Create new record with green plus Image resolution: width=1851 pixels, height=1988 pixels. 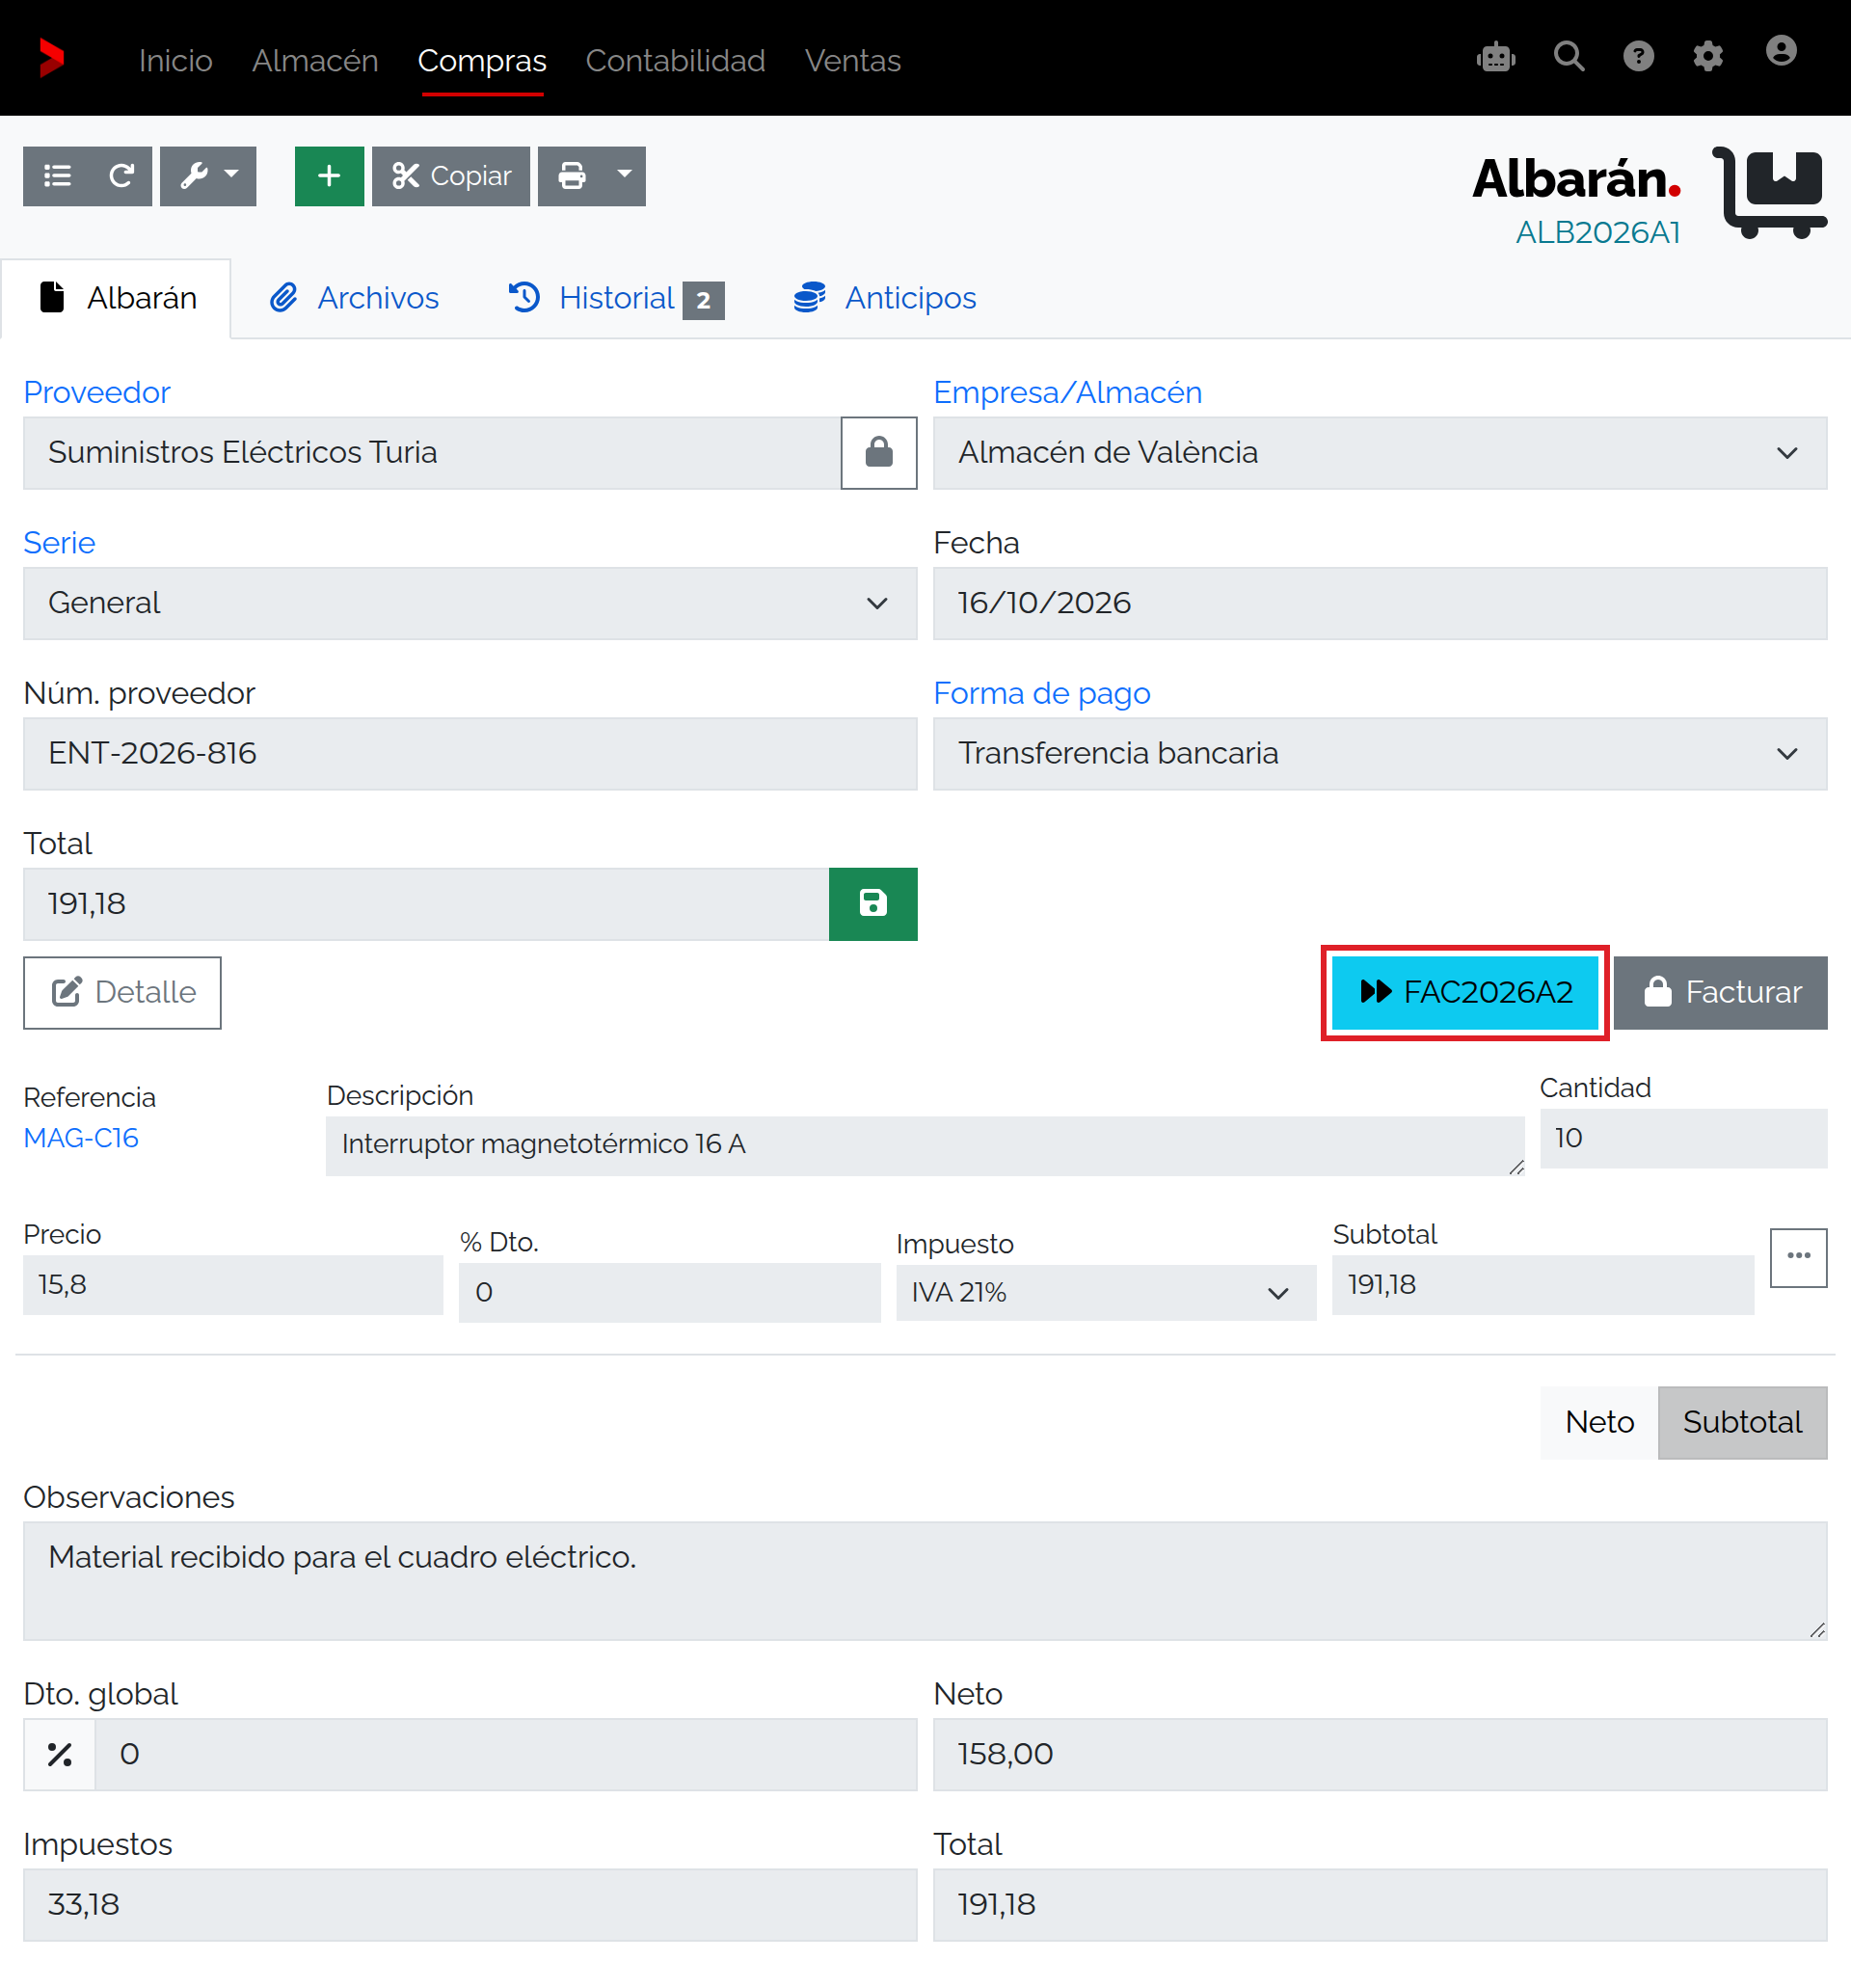[329, 176]
